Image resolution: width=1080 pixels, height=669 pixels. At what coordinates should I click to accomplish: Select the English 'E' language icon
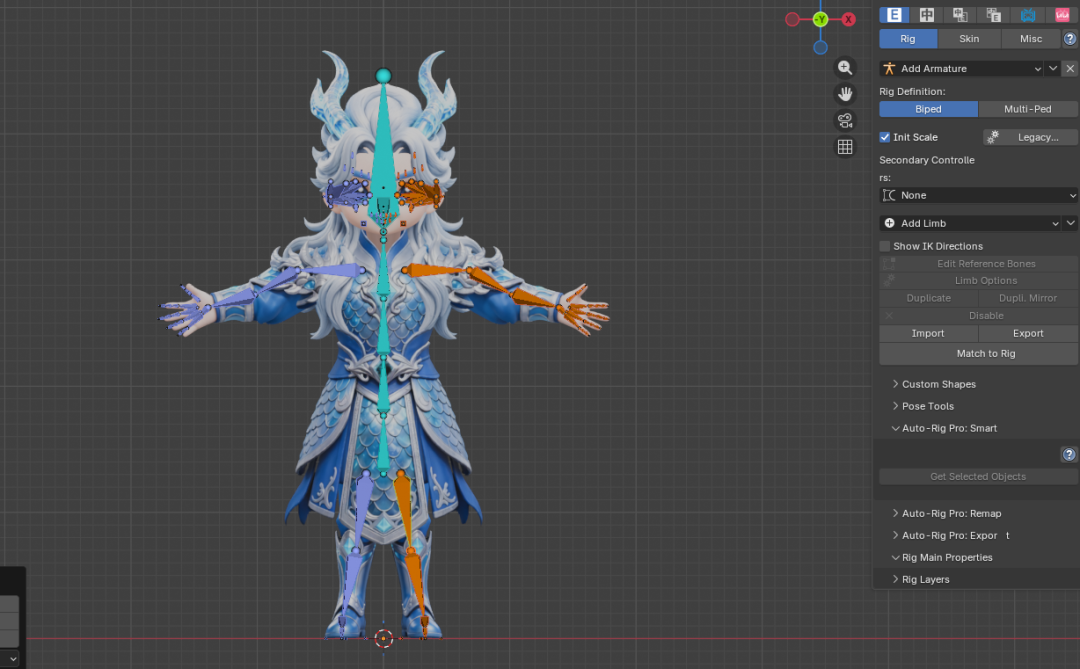(894, 14)
